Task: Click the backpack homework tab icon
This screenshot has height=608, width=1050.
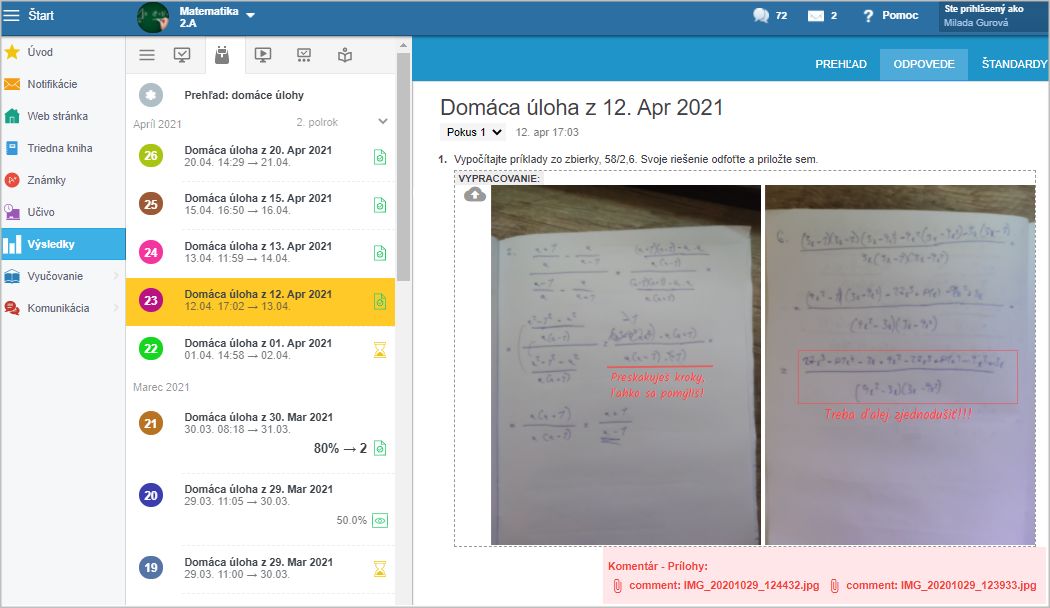Action: (222, 56)
